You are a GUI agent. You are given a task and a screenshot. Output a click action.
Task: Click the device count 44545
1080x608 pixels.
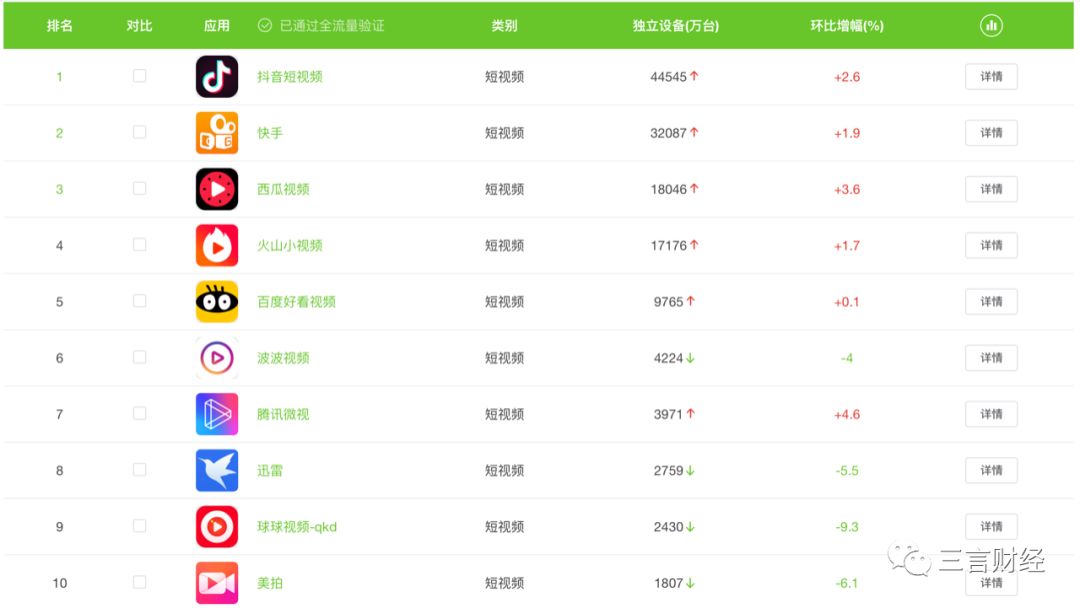[x=668, y=77]
